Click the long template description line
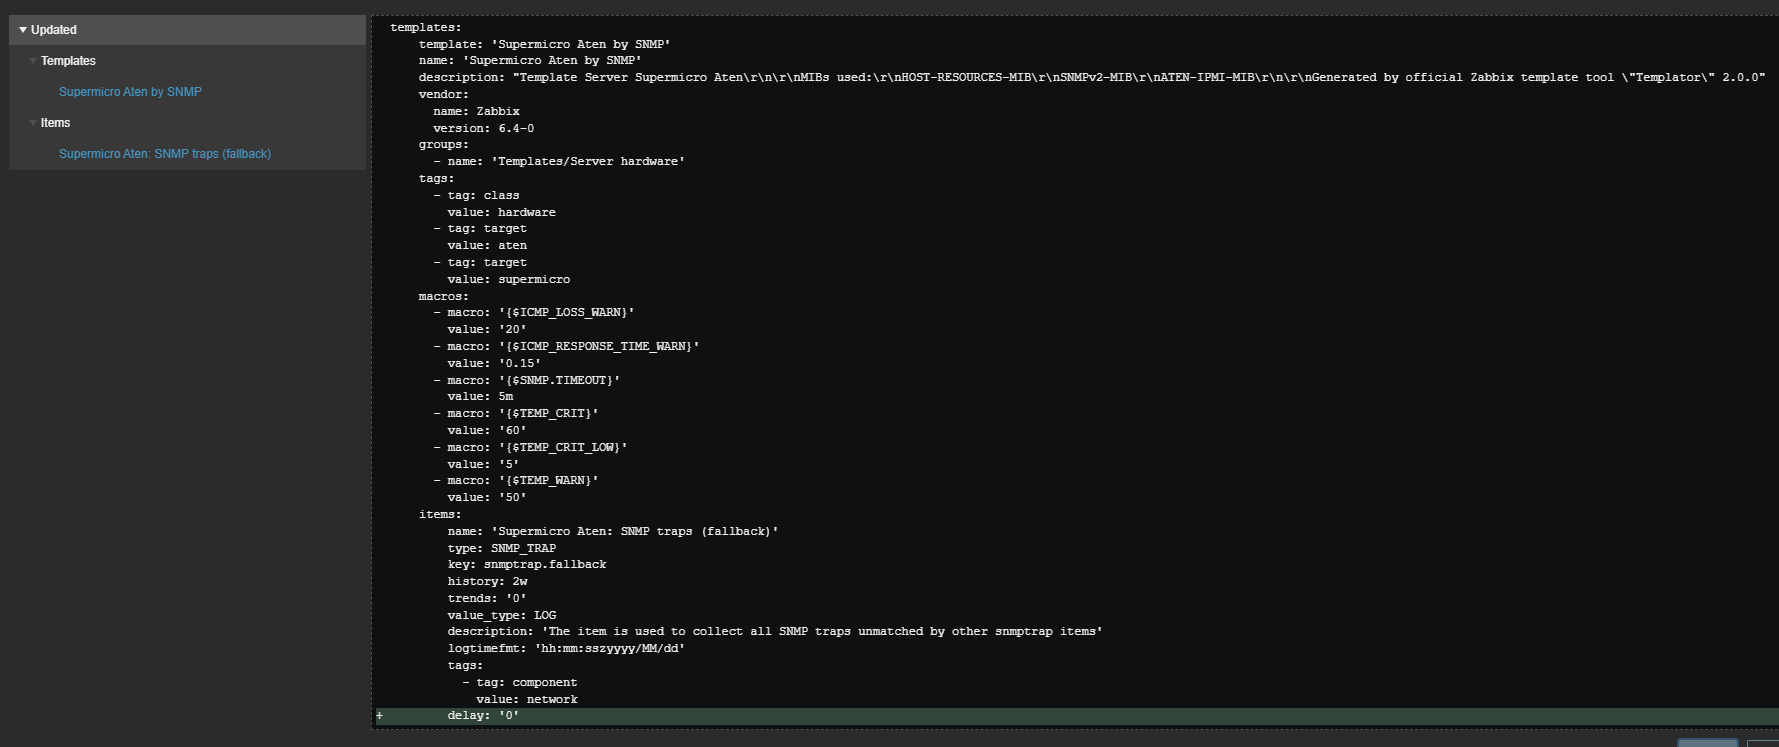The image size is (1779, 747). click(x=1092, y=77)
